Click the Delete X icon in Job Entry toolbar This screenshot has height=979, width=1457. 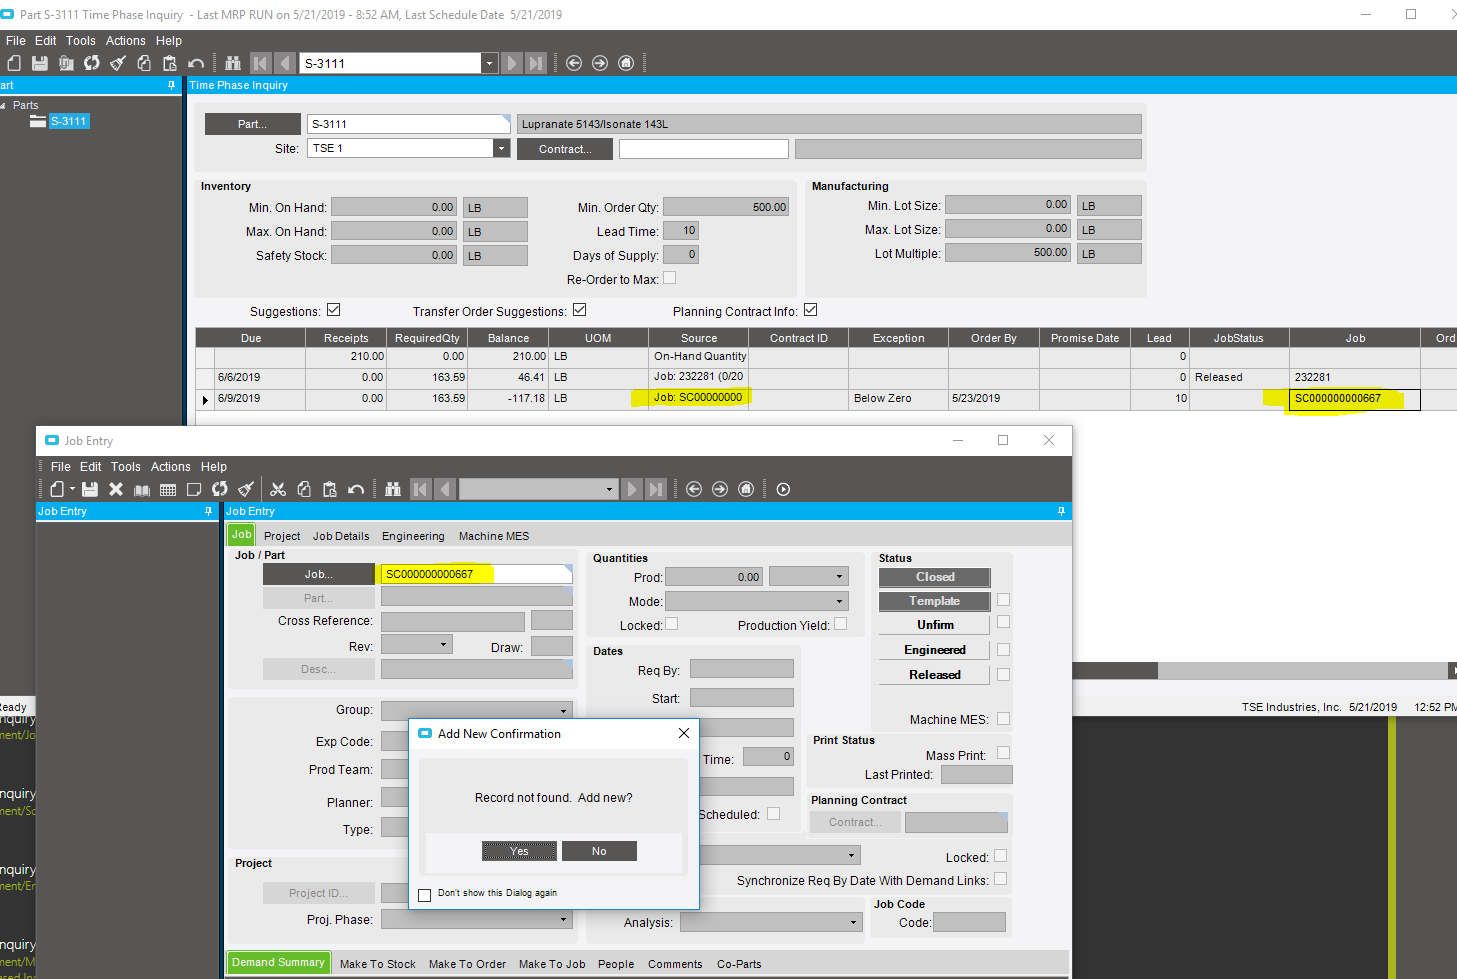pyautogui.click(x=116, y=489)
